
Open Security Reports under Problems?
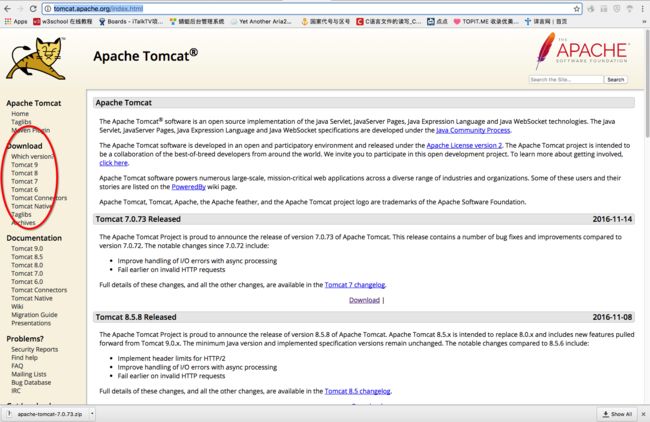pyautogui.click(x=35, y=349)
